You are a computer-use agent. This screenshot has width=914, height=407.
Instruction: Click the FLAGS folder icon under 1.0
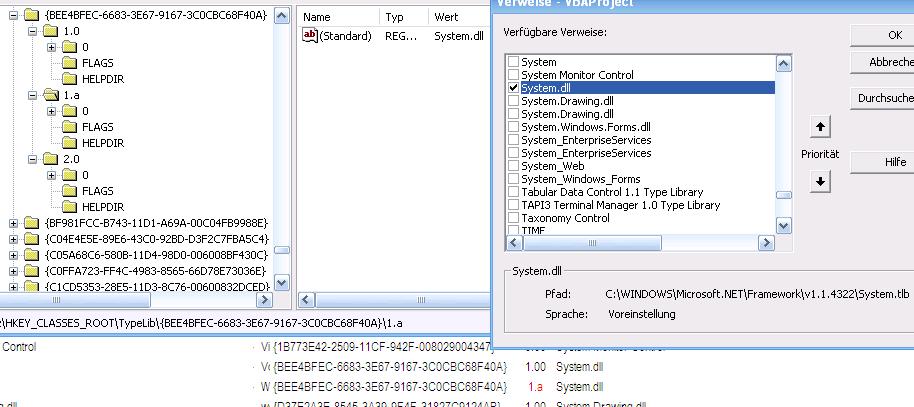70,63
